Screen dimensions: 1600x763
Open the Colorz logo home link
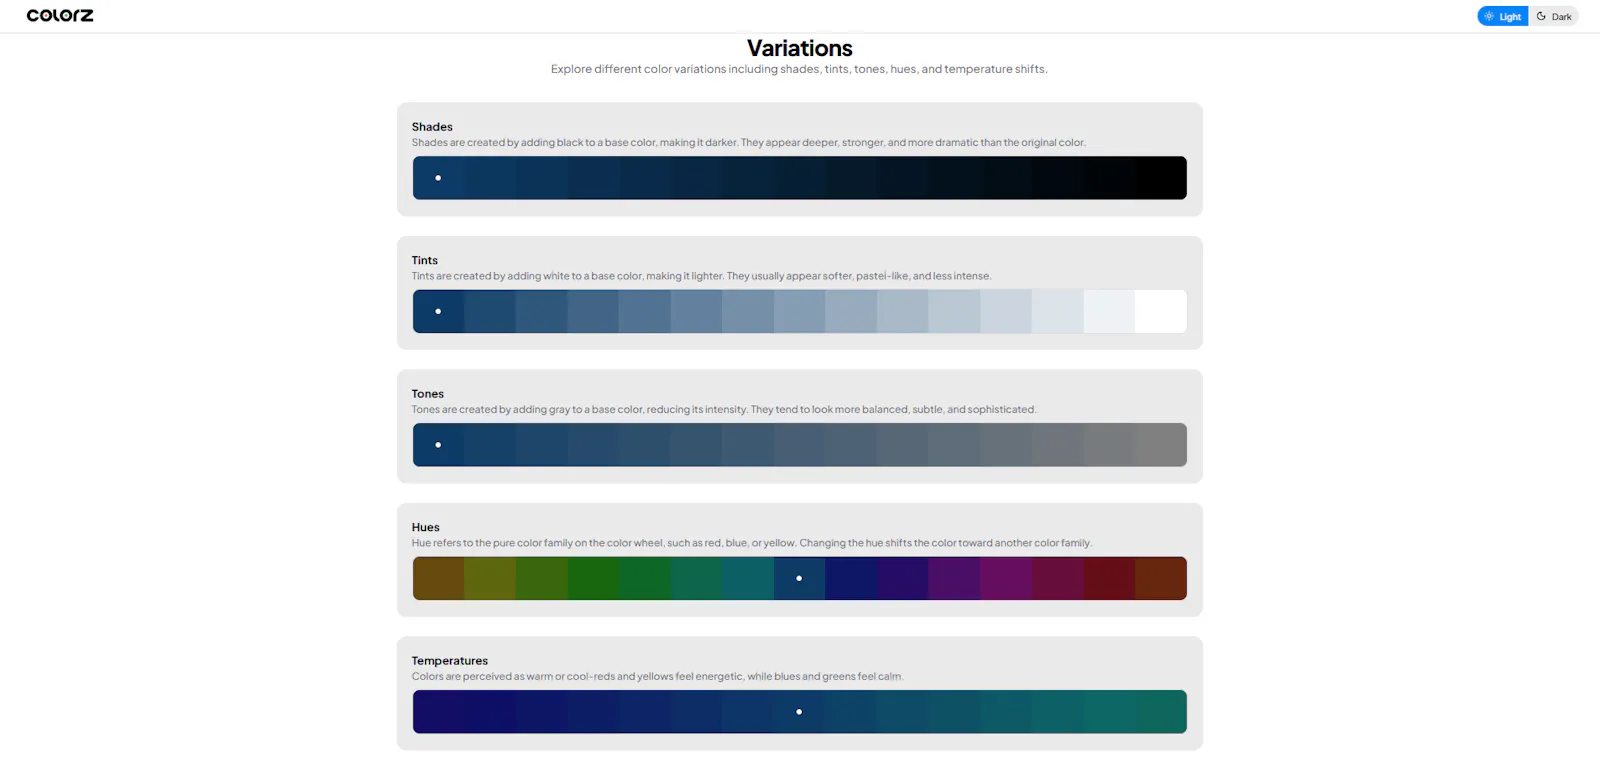pyautogui.click(x=60, y=16)
